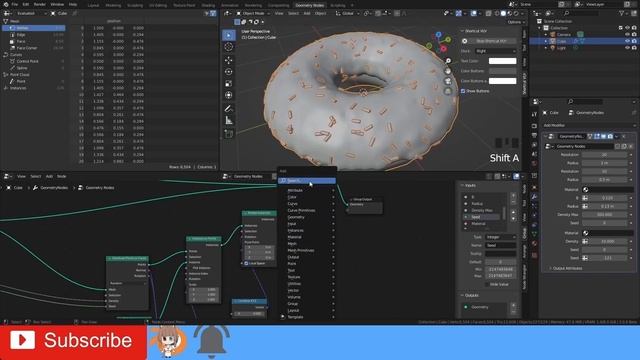Toggle visibility eye for Camera in outliner
Viewport: 640px width, 360px height.
pos(627,34)
